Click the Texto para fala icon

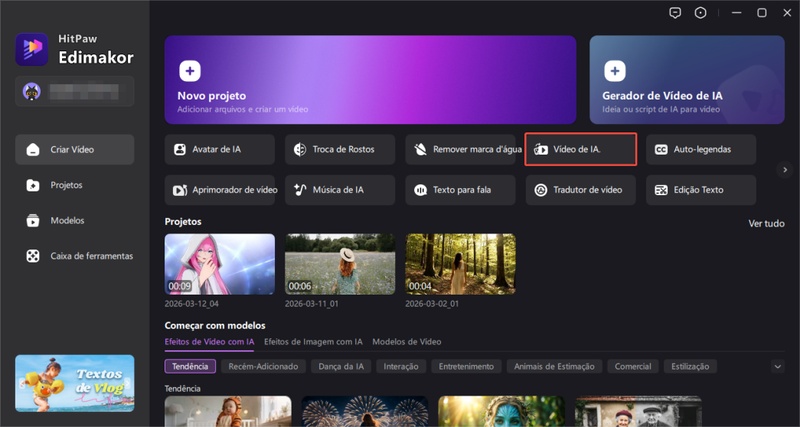coord(420,190)
